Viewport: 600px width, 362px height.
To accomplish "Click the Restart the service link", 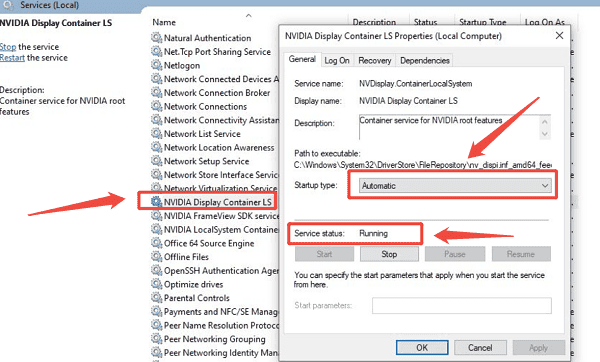I will 12,58.
